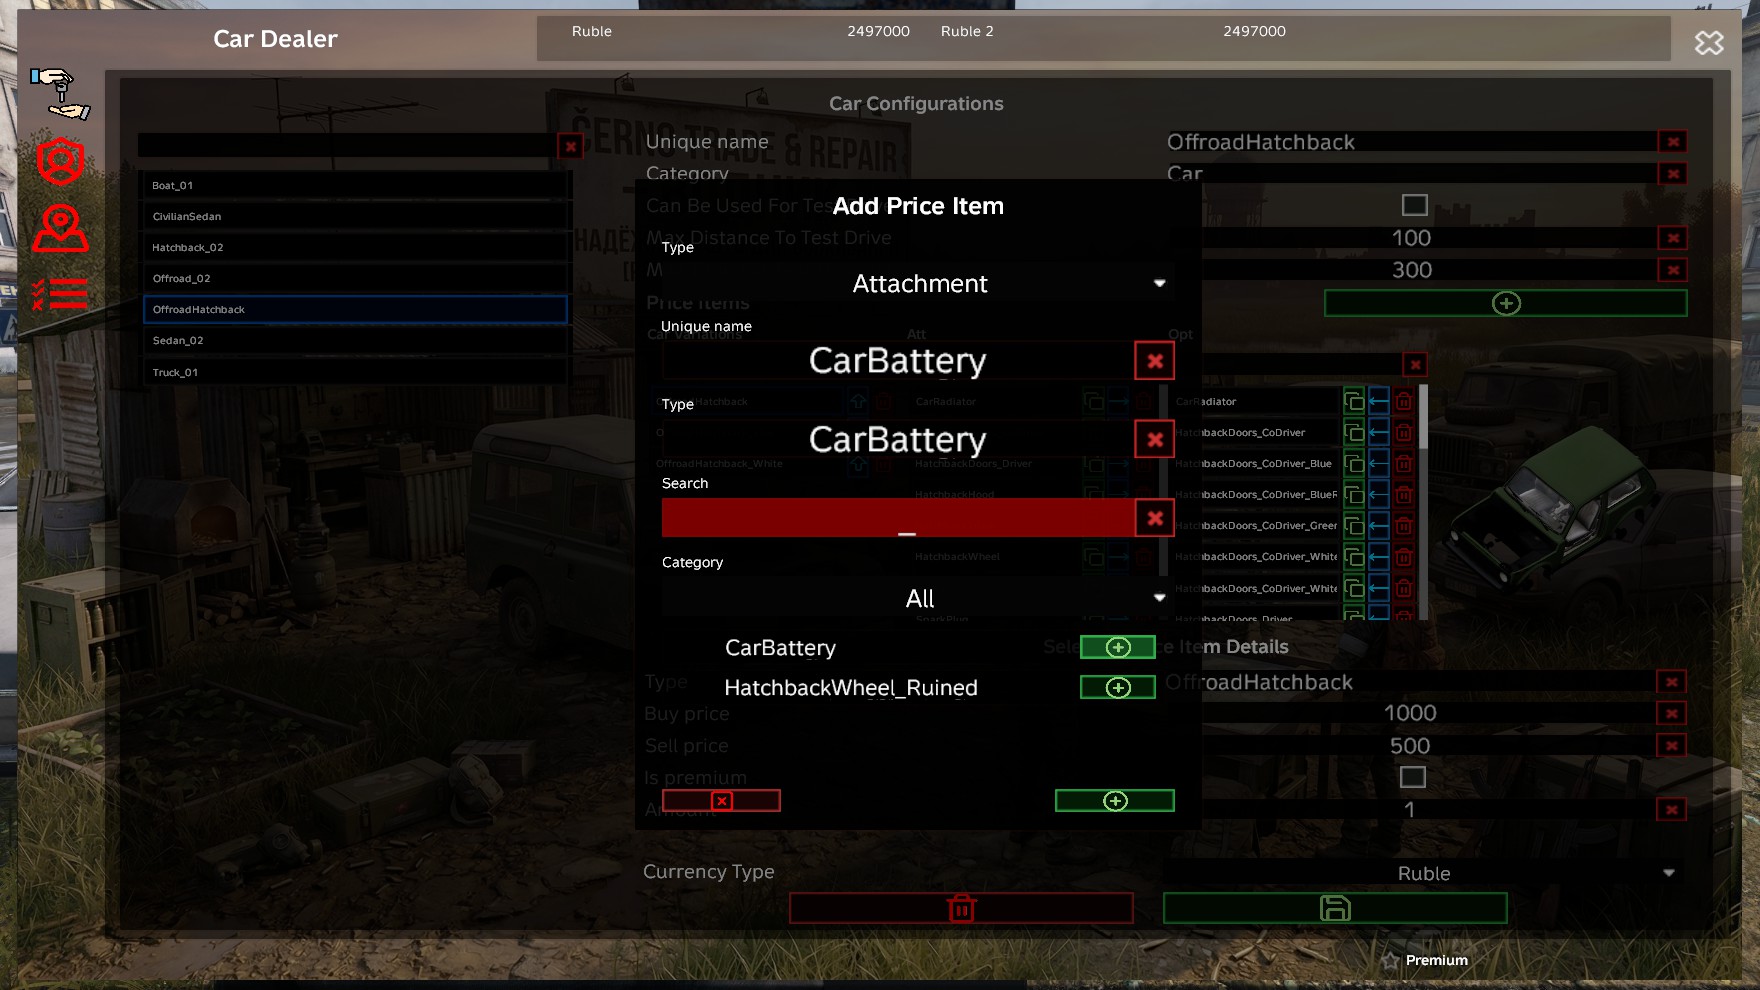The width and height of the screenshot is (1760, 990).
Task: Open the map marker person sidebar icon
Action: pyautogui.click(x=60, y=229)
